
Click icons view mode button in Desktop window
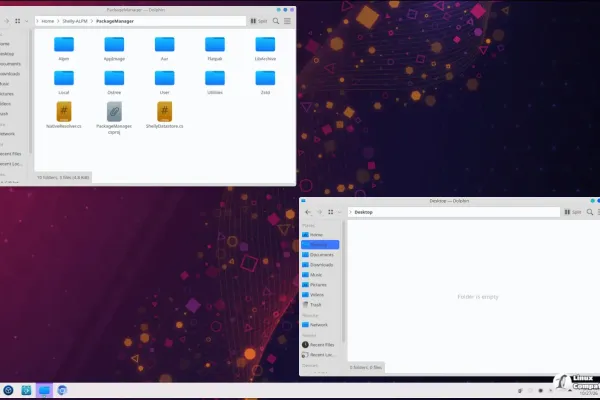[x=331, y=212]
